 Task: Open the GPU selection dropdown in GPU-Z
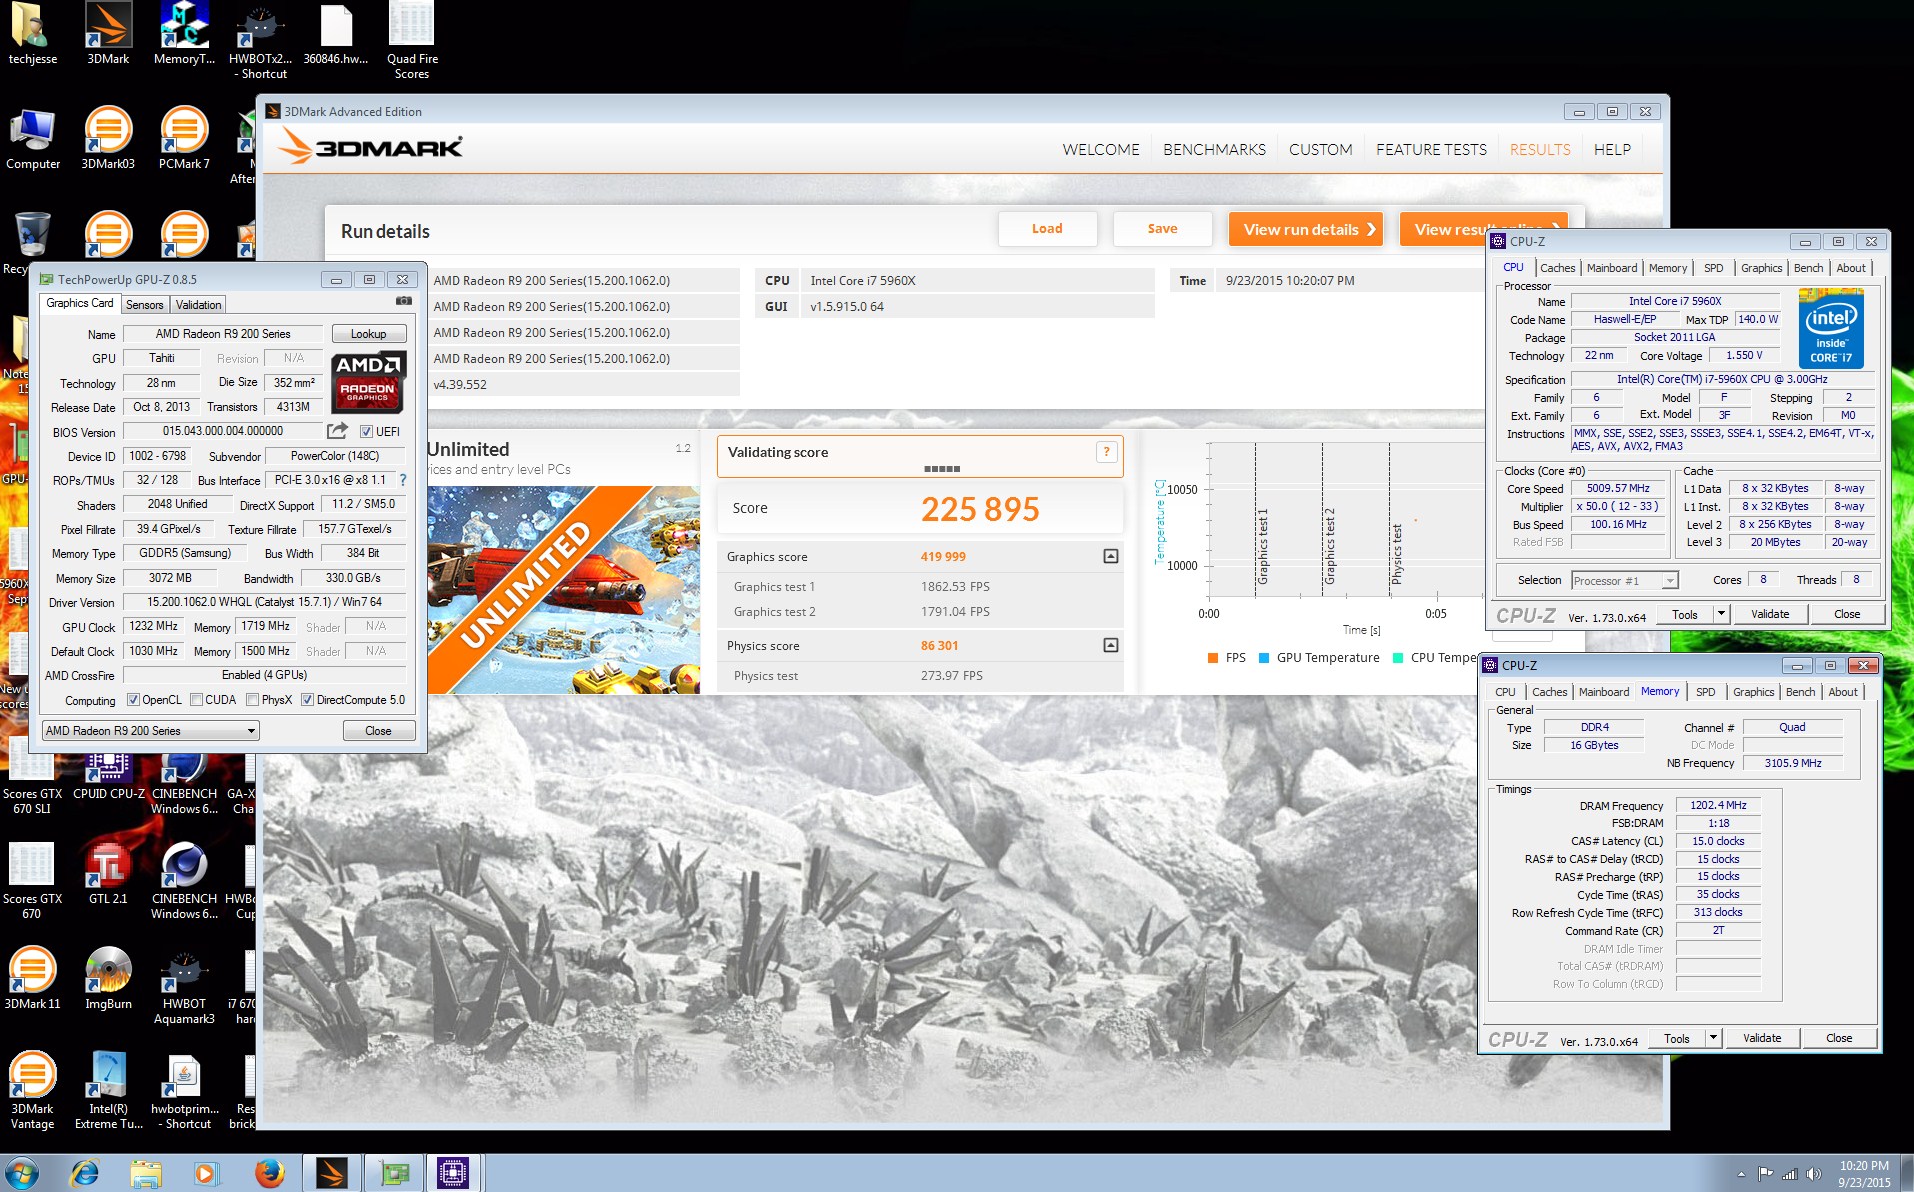pyautogui.click(x=150, y=731)
